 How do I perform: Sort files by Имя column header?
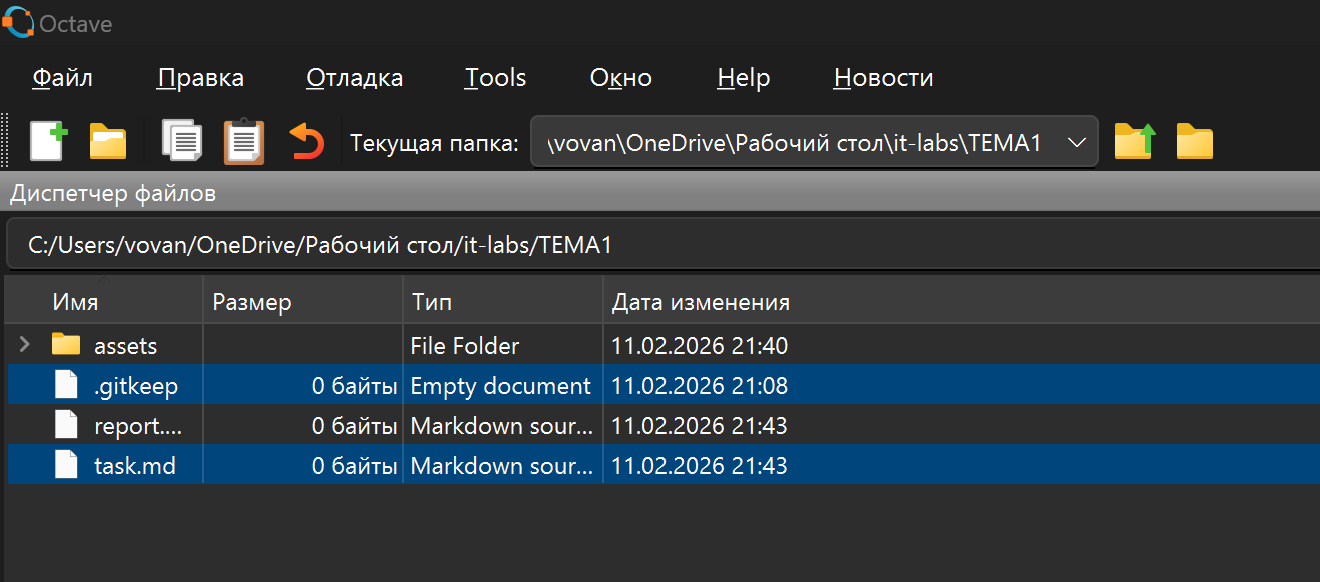(x=76, y=302)
